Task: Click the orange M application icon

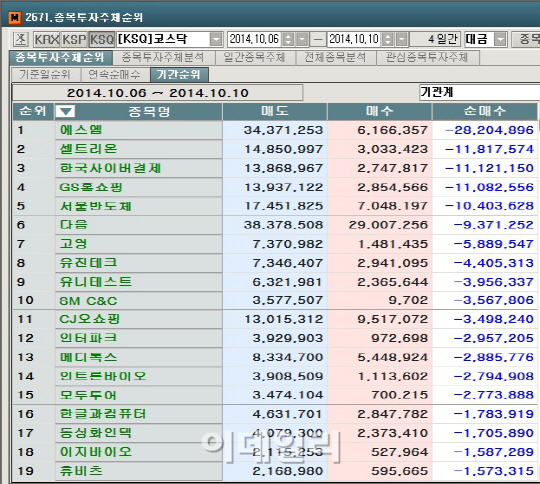Action: 14,17
